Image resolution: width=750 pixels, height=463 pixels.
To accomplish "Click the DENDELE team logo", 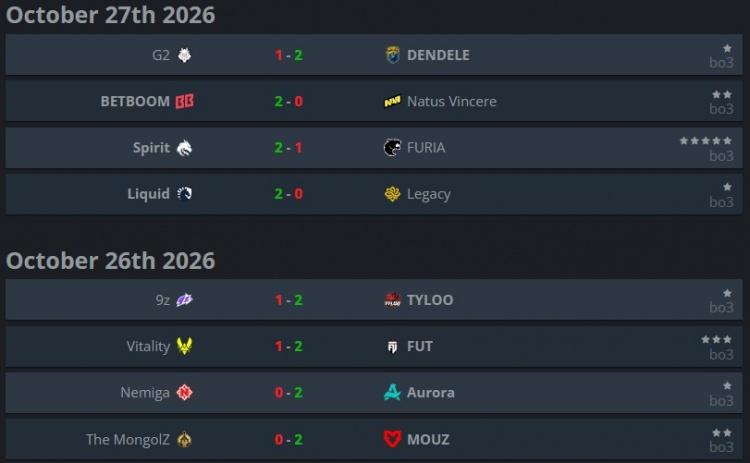I will (x=393, y=55).
